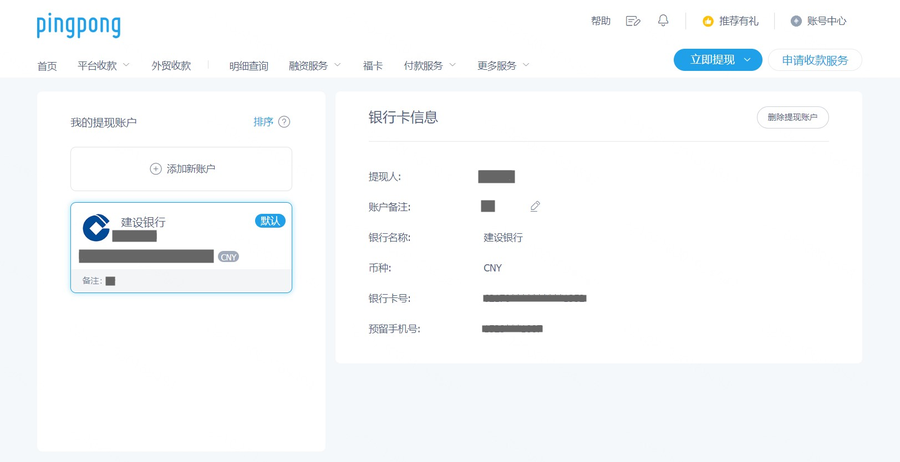
Task: Click the 账号中心 account icon
Action: tap(796, 21)
